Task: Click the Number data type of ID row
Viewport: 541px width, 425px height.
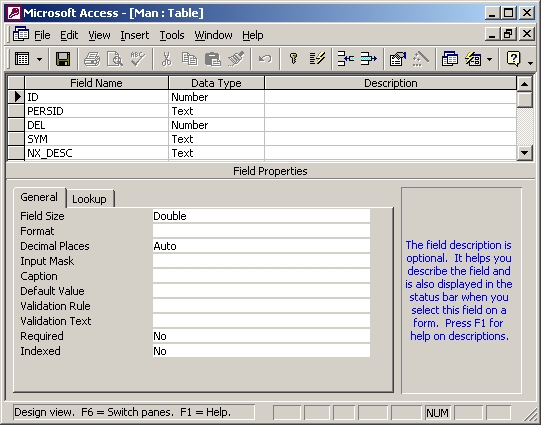Action: click(x=217, y=97)
